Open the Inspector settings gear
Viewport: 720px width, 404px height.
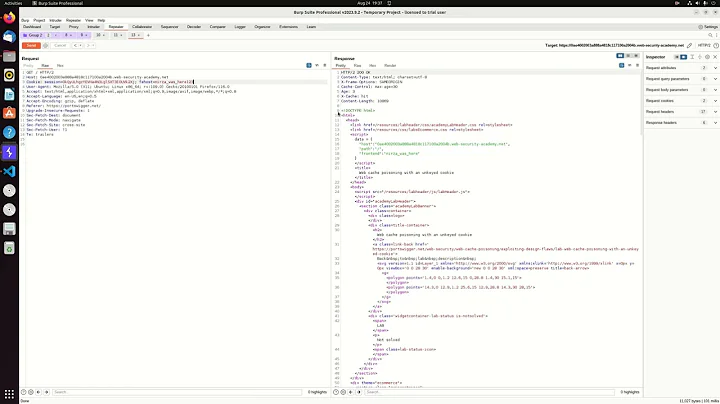(708, 57)
